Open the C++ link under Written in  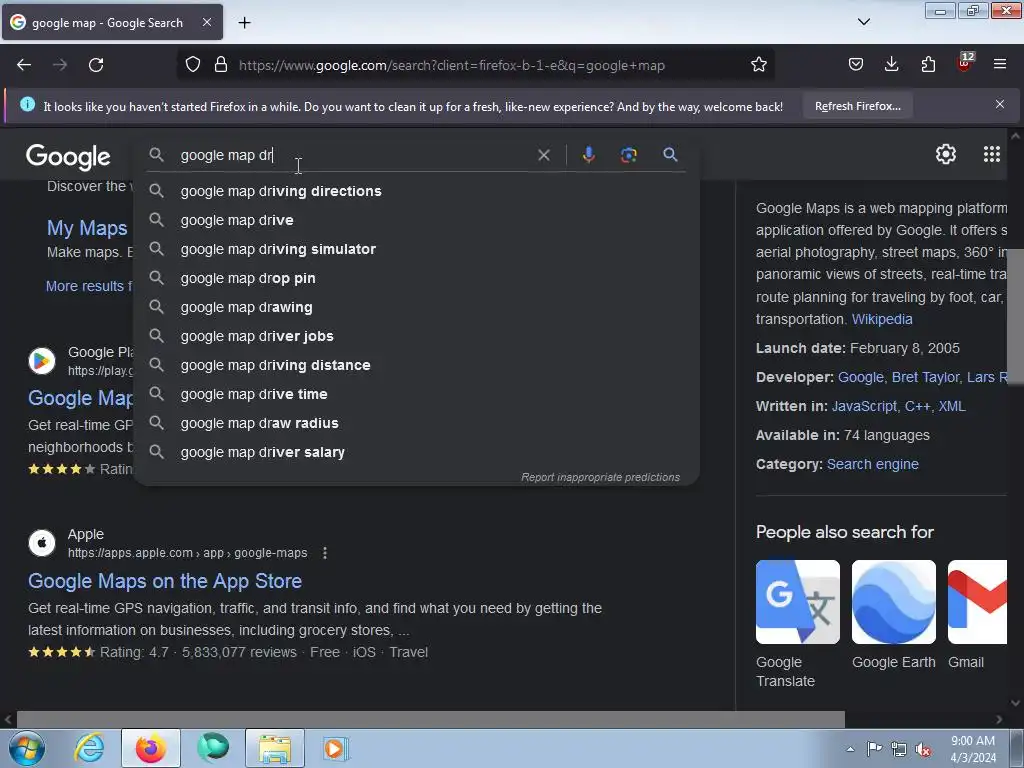click(x=918, y=406)
